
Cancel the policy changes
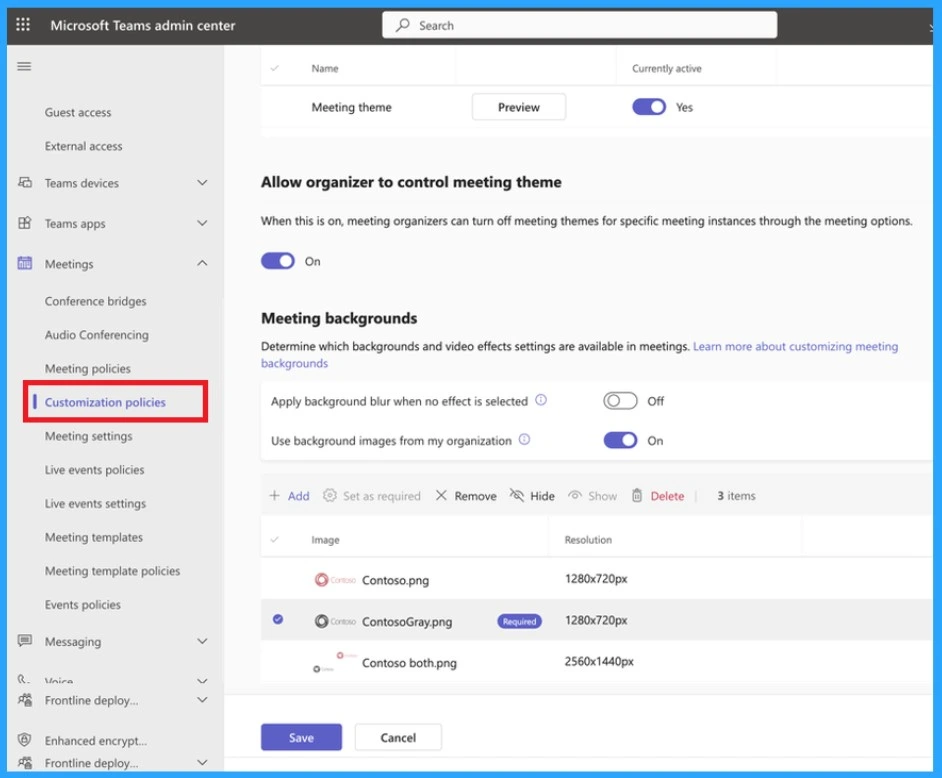[x=398, y=737]
